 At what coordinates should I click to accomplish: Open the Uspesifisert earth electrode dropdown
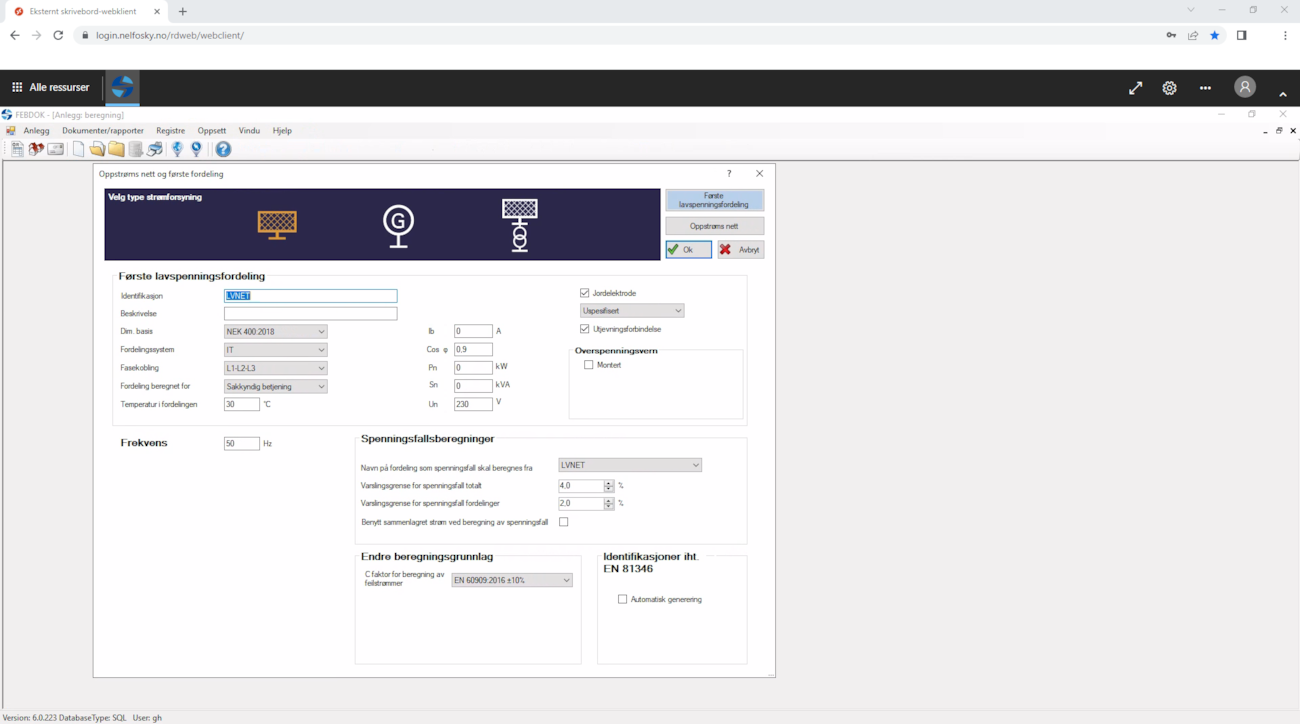coord(632,311)
